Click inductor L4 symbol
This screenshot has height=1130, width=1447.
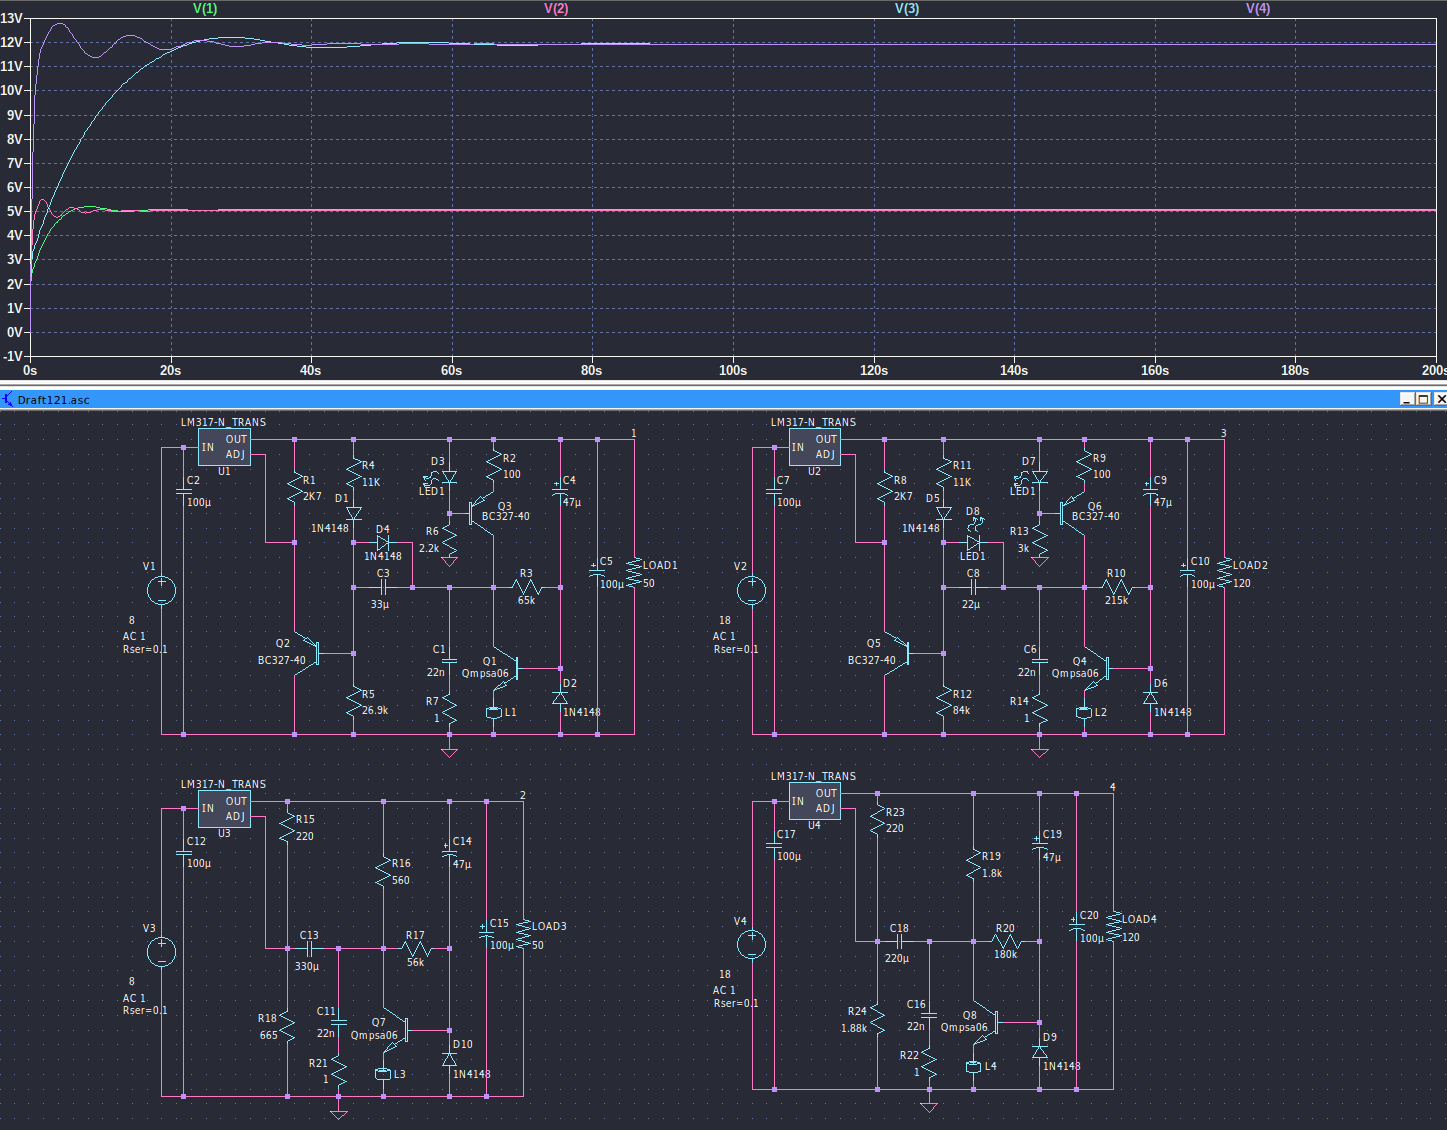pyautogui.click(x=973, y=1066)
